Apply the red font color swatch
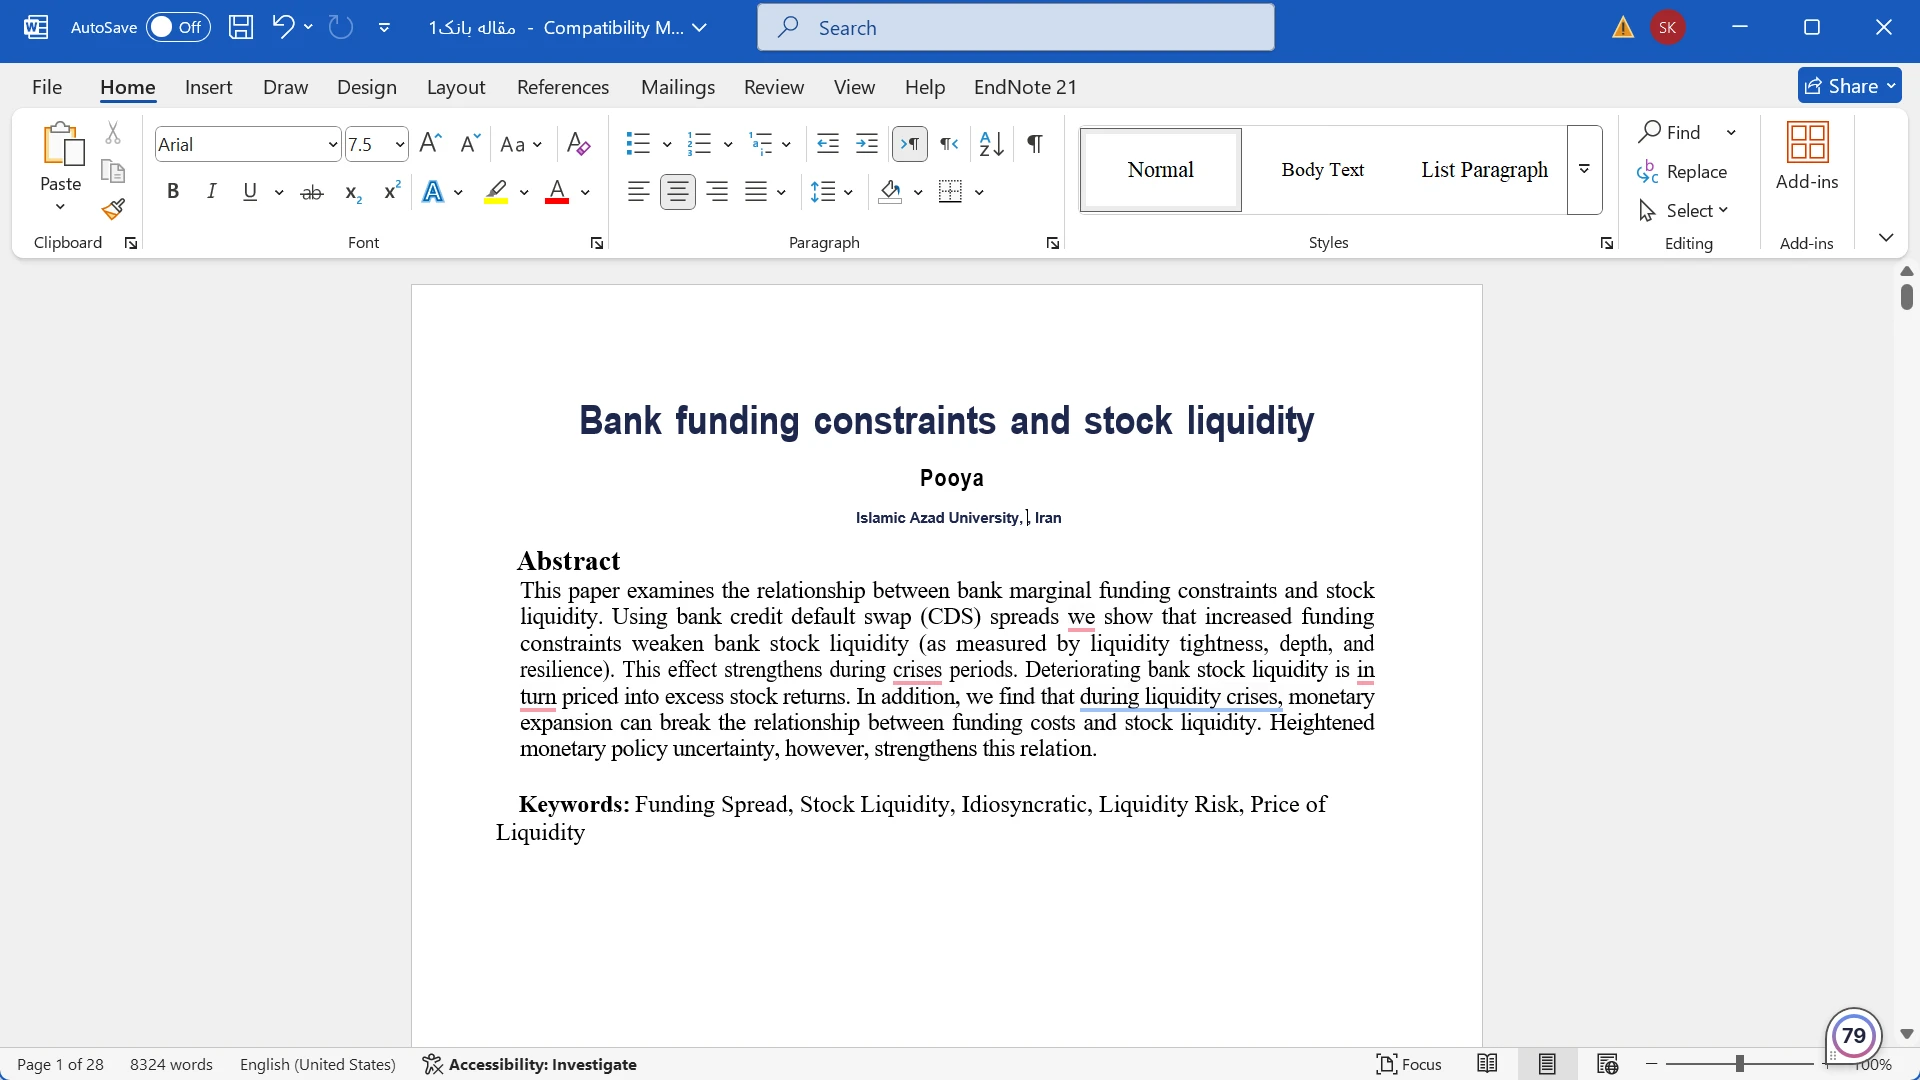1920x1080 pixels. (x=557, y=192)
